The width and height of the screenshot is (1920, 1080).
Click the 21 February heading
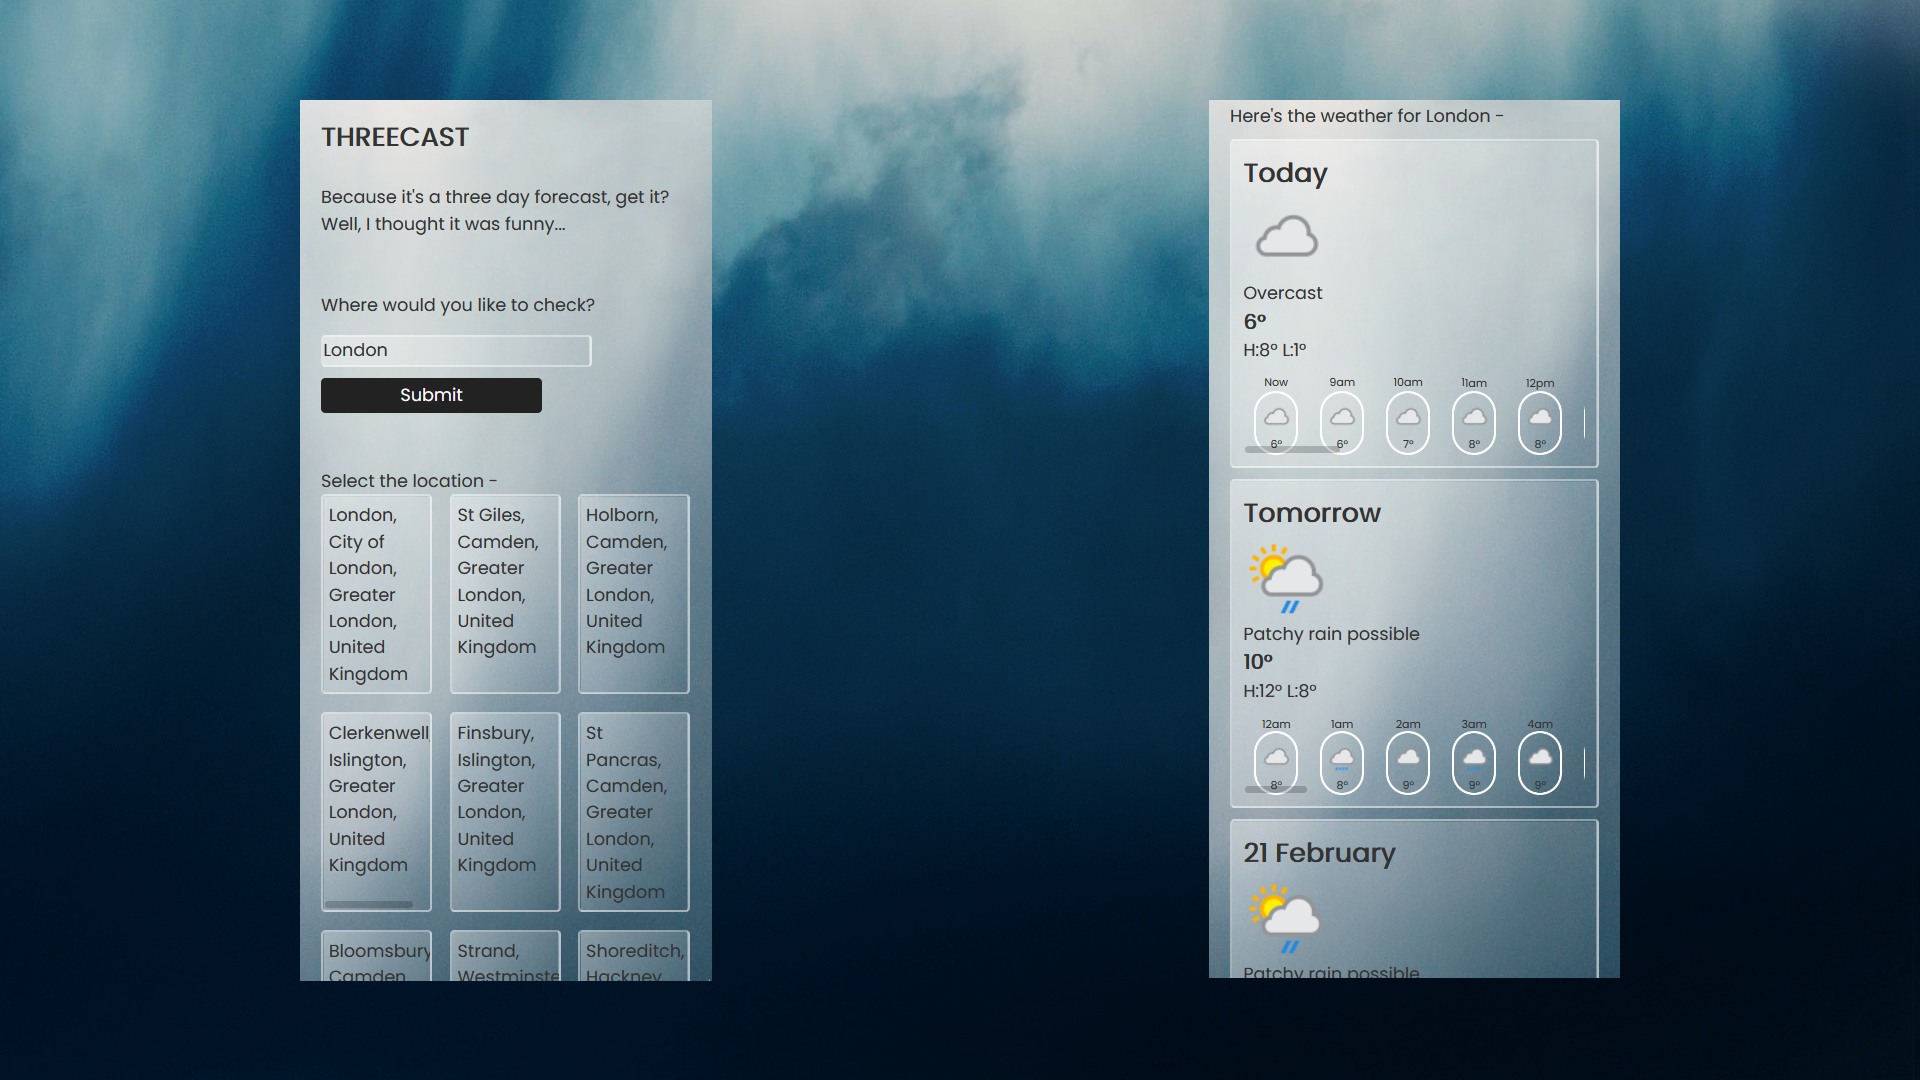1319,853
